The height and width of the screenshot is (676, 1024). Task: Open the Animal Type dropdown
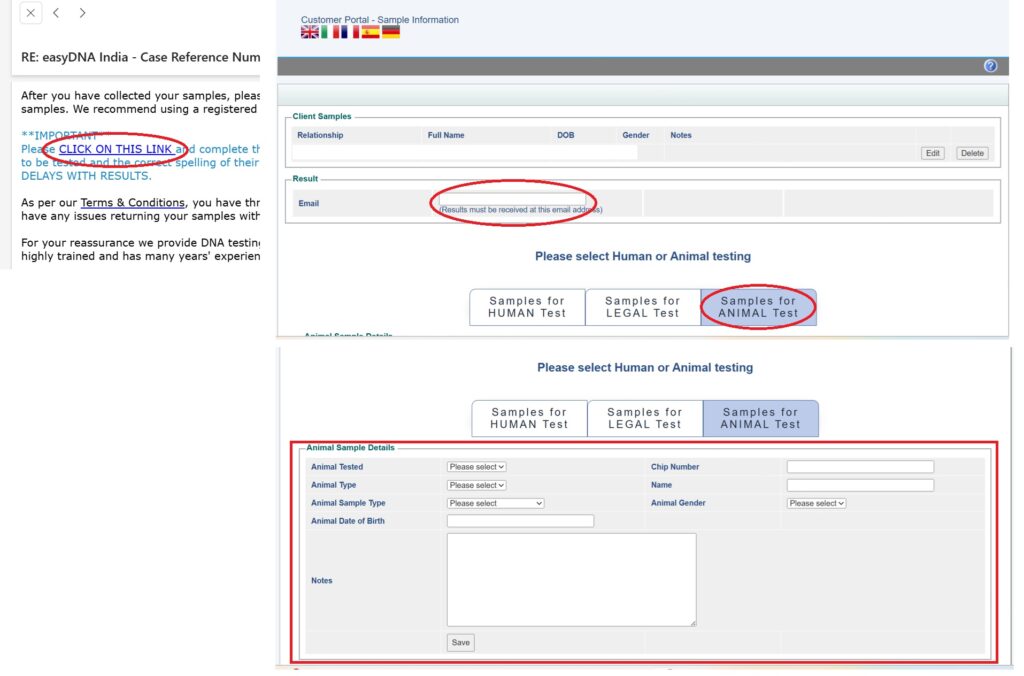click(x=477, y=485)
